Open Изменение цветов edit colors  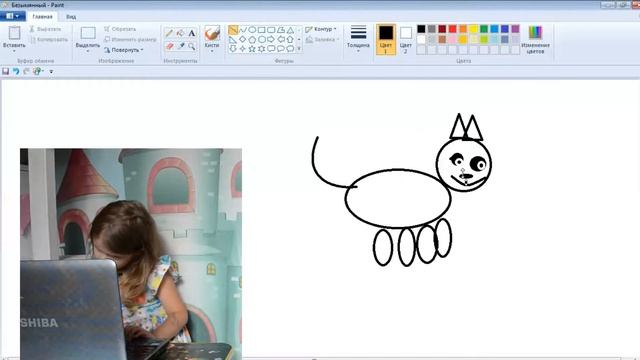click(x=535, y=39)
